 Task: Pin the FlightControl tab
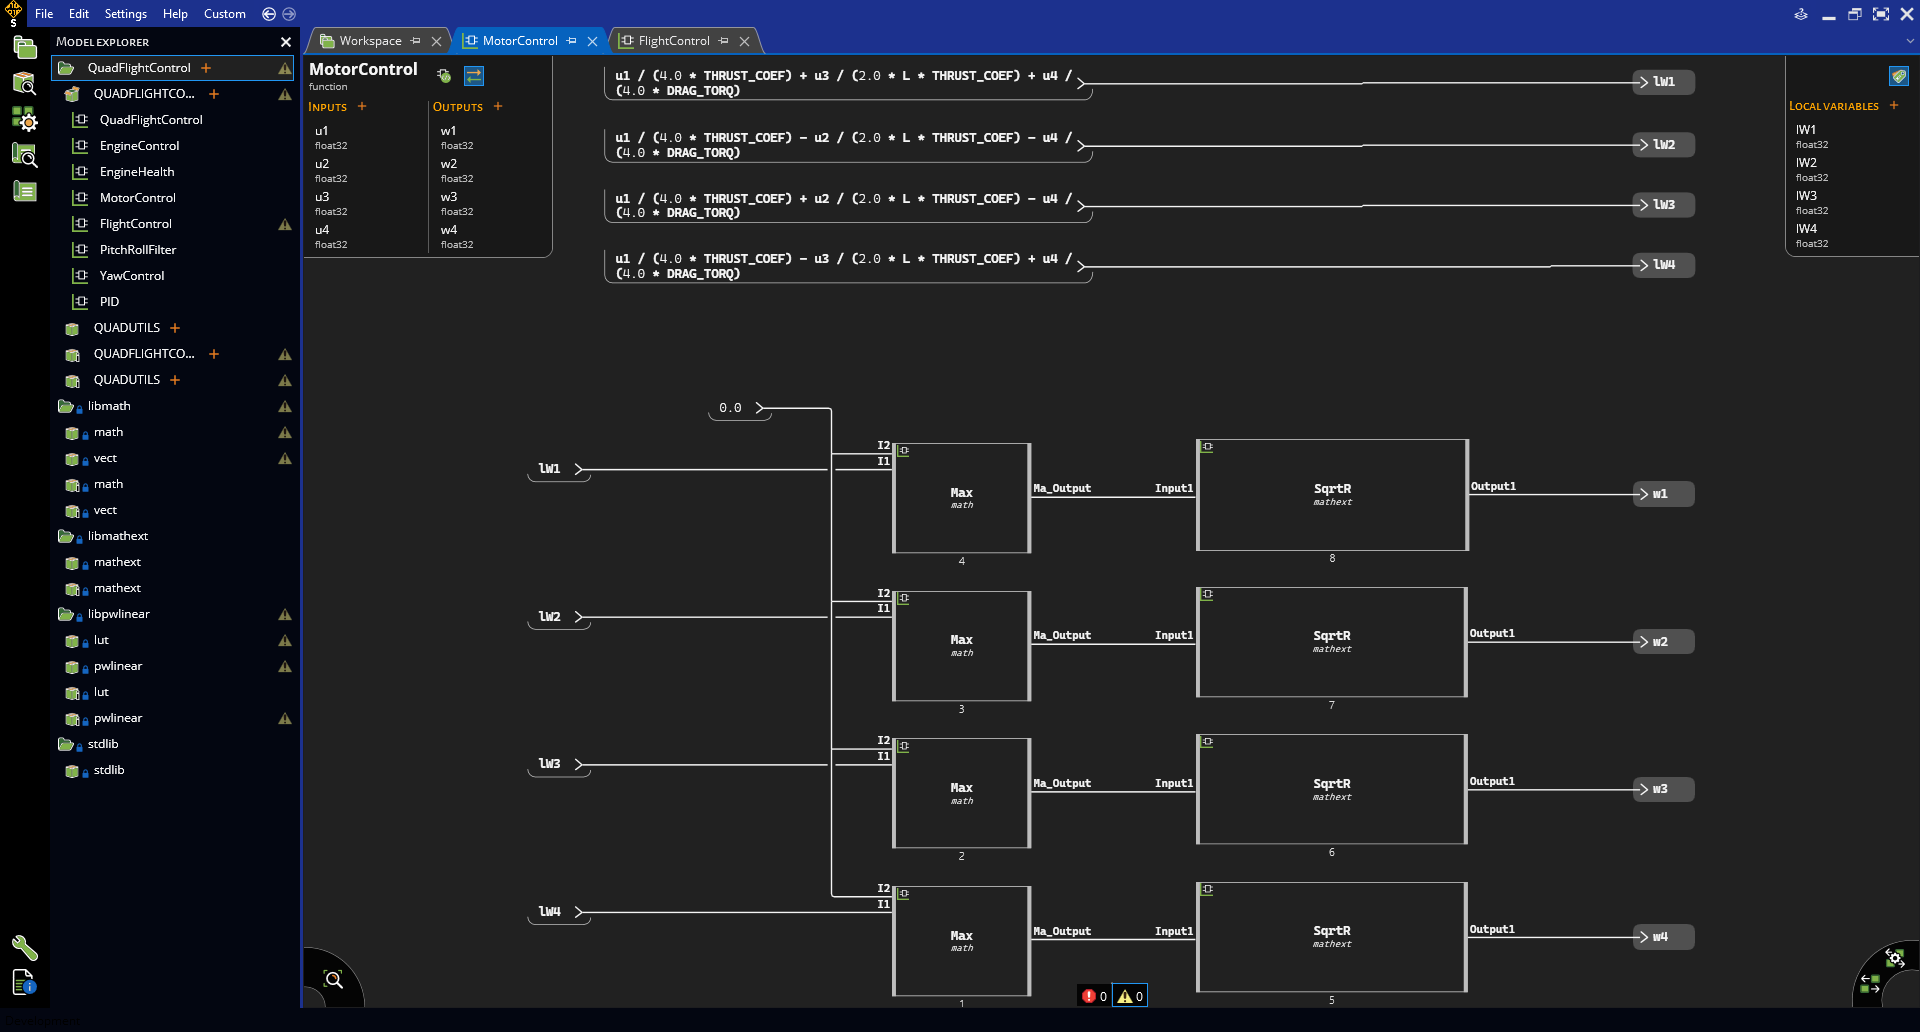(x=724, y=41)
